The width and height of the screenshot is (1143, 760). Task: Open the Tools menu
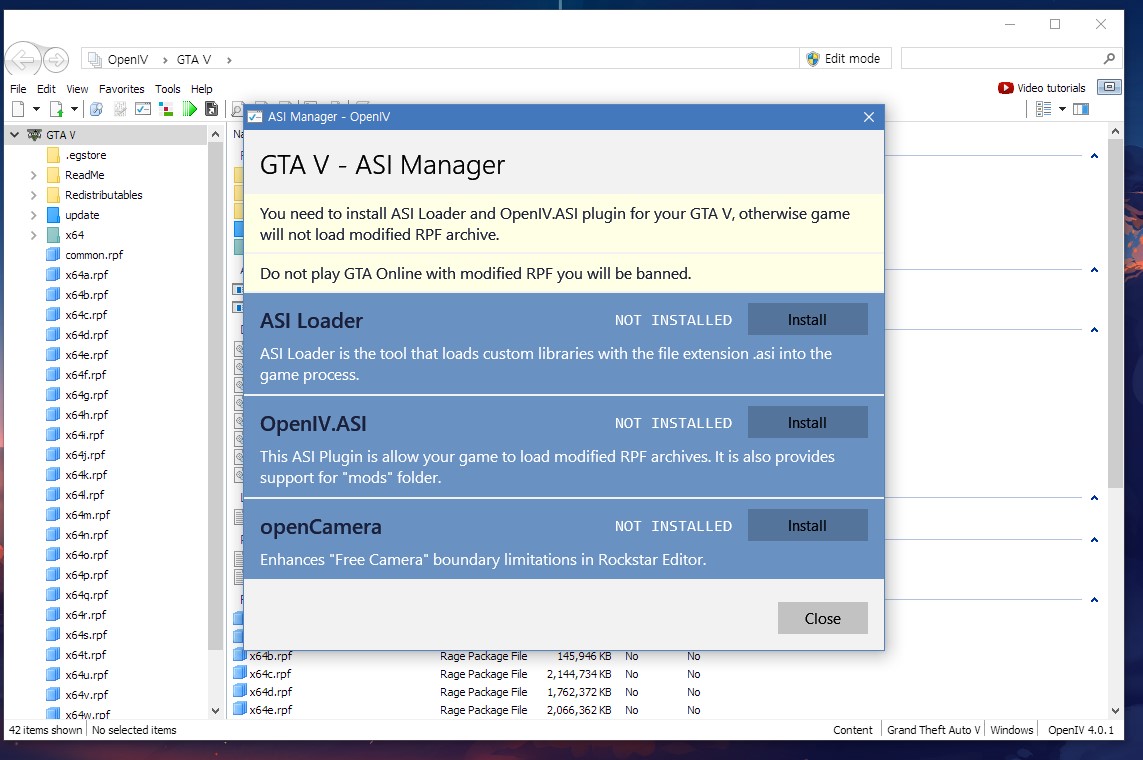click(168, 89)
